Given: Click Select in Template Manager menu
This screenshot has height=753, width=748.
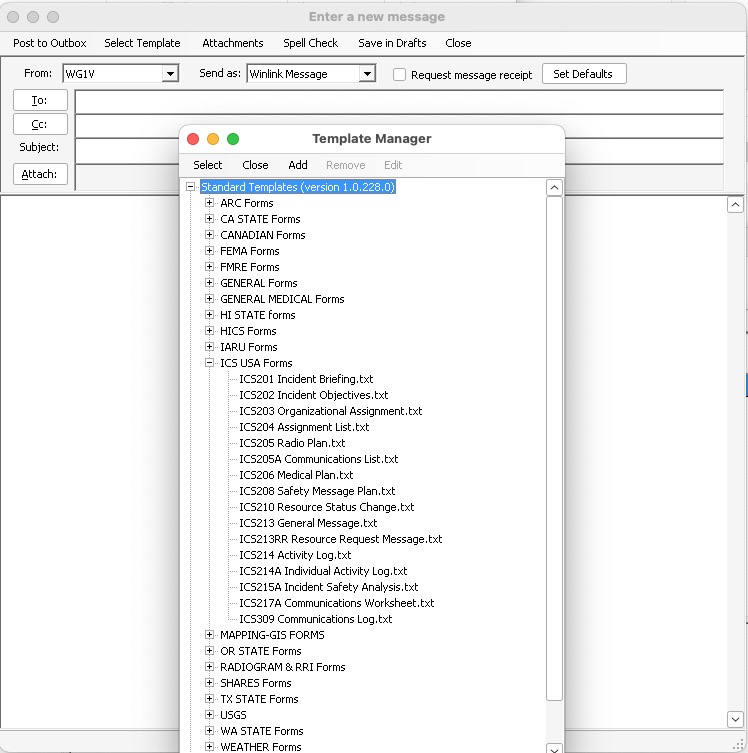Looking at the screenshot, I should (x=208, y=165).
